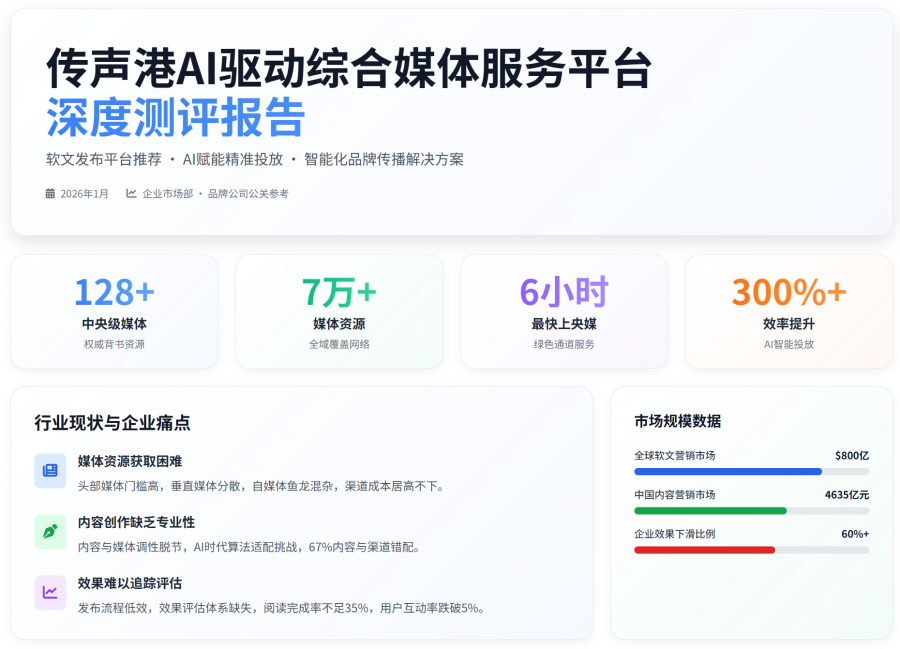The image size is (900, 649).
Task: Select the green pen icon for 内容创作缺乏专业性
Action: click(50, 532)
